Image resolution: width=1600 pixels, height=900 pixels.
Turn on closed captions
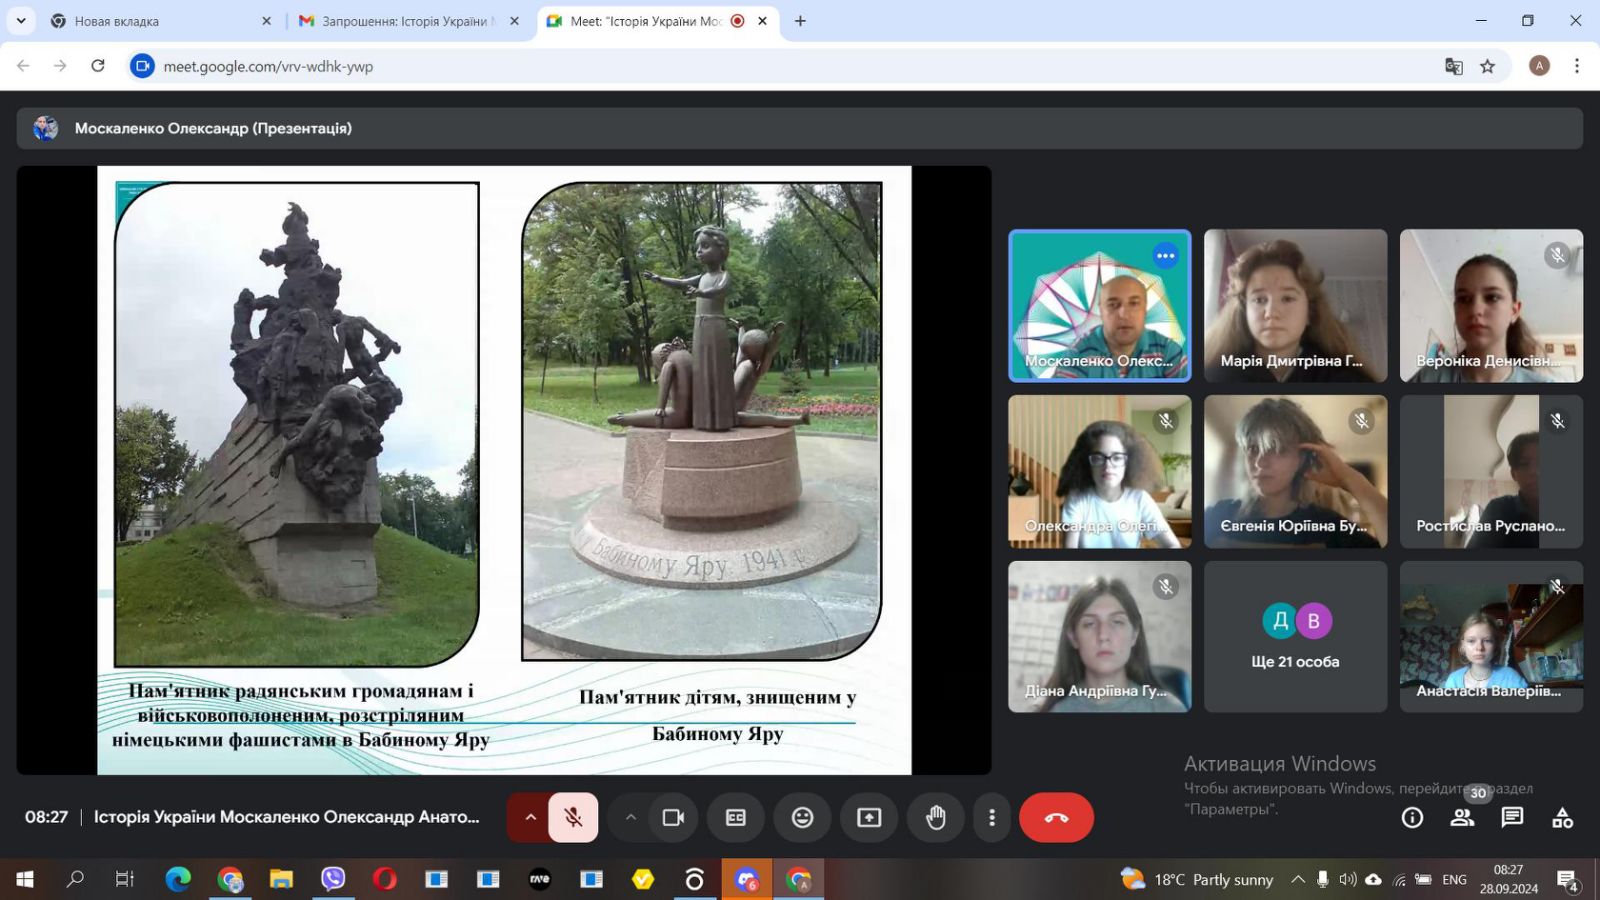[736, 818]
